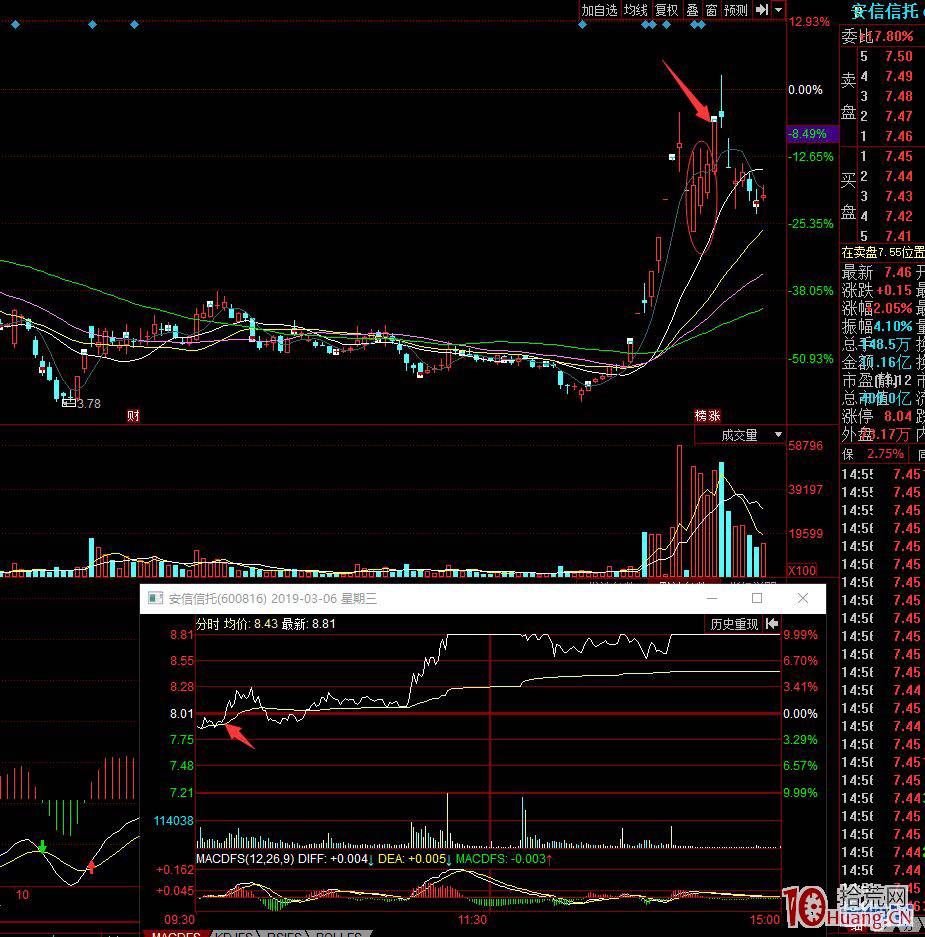Click the single blue diamond marker below 复权
Image resolution: width=925 pixels, height=937 pixels.
coord(667,25)
